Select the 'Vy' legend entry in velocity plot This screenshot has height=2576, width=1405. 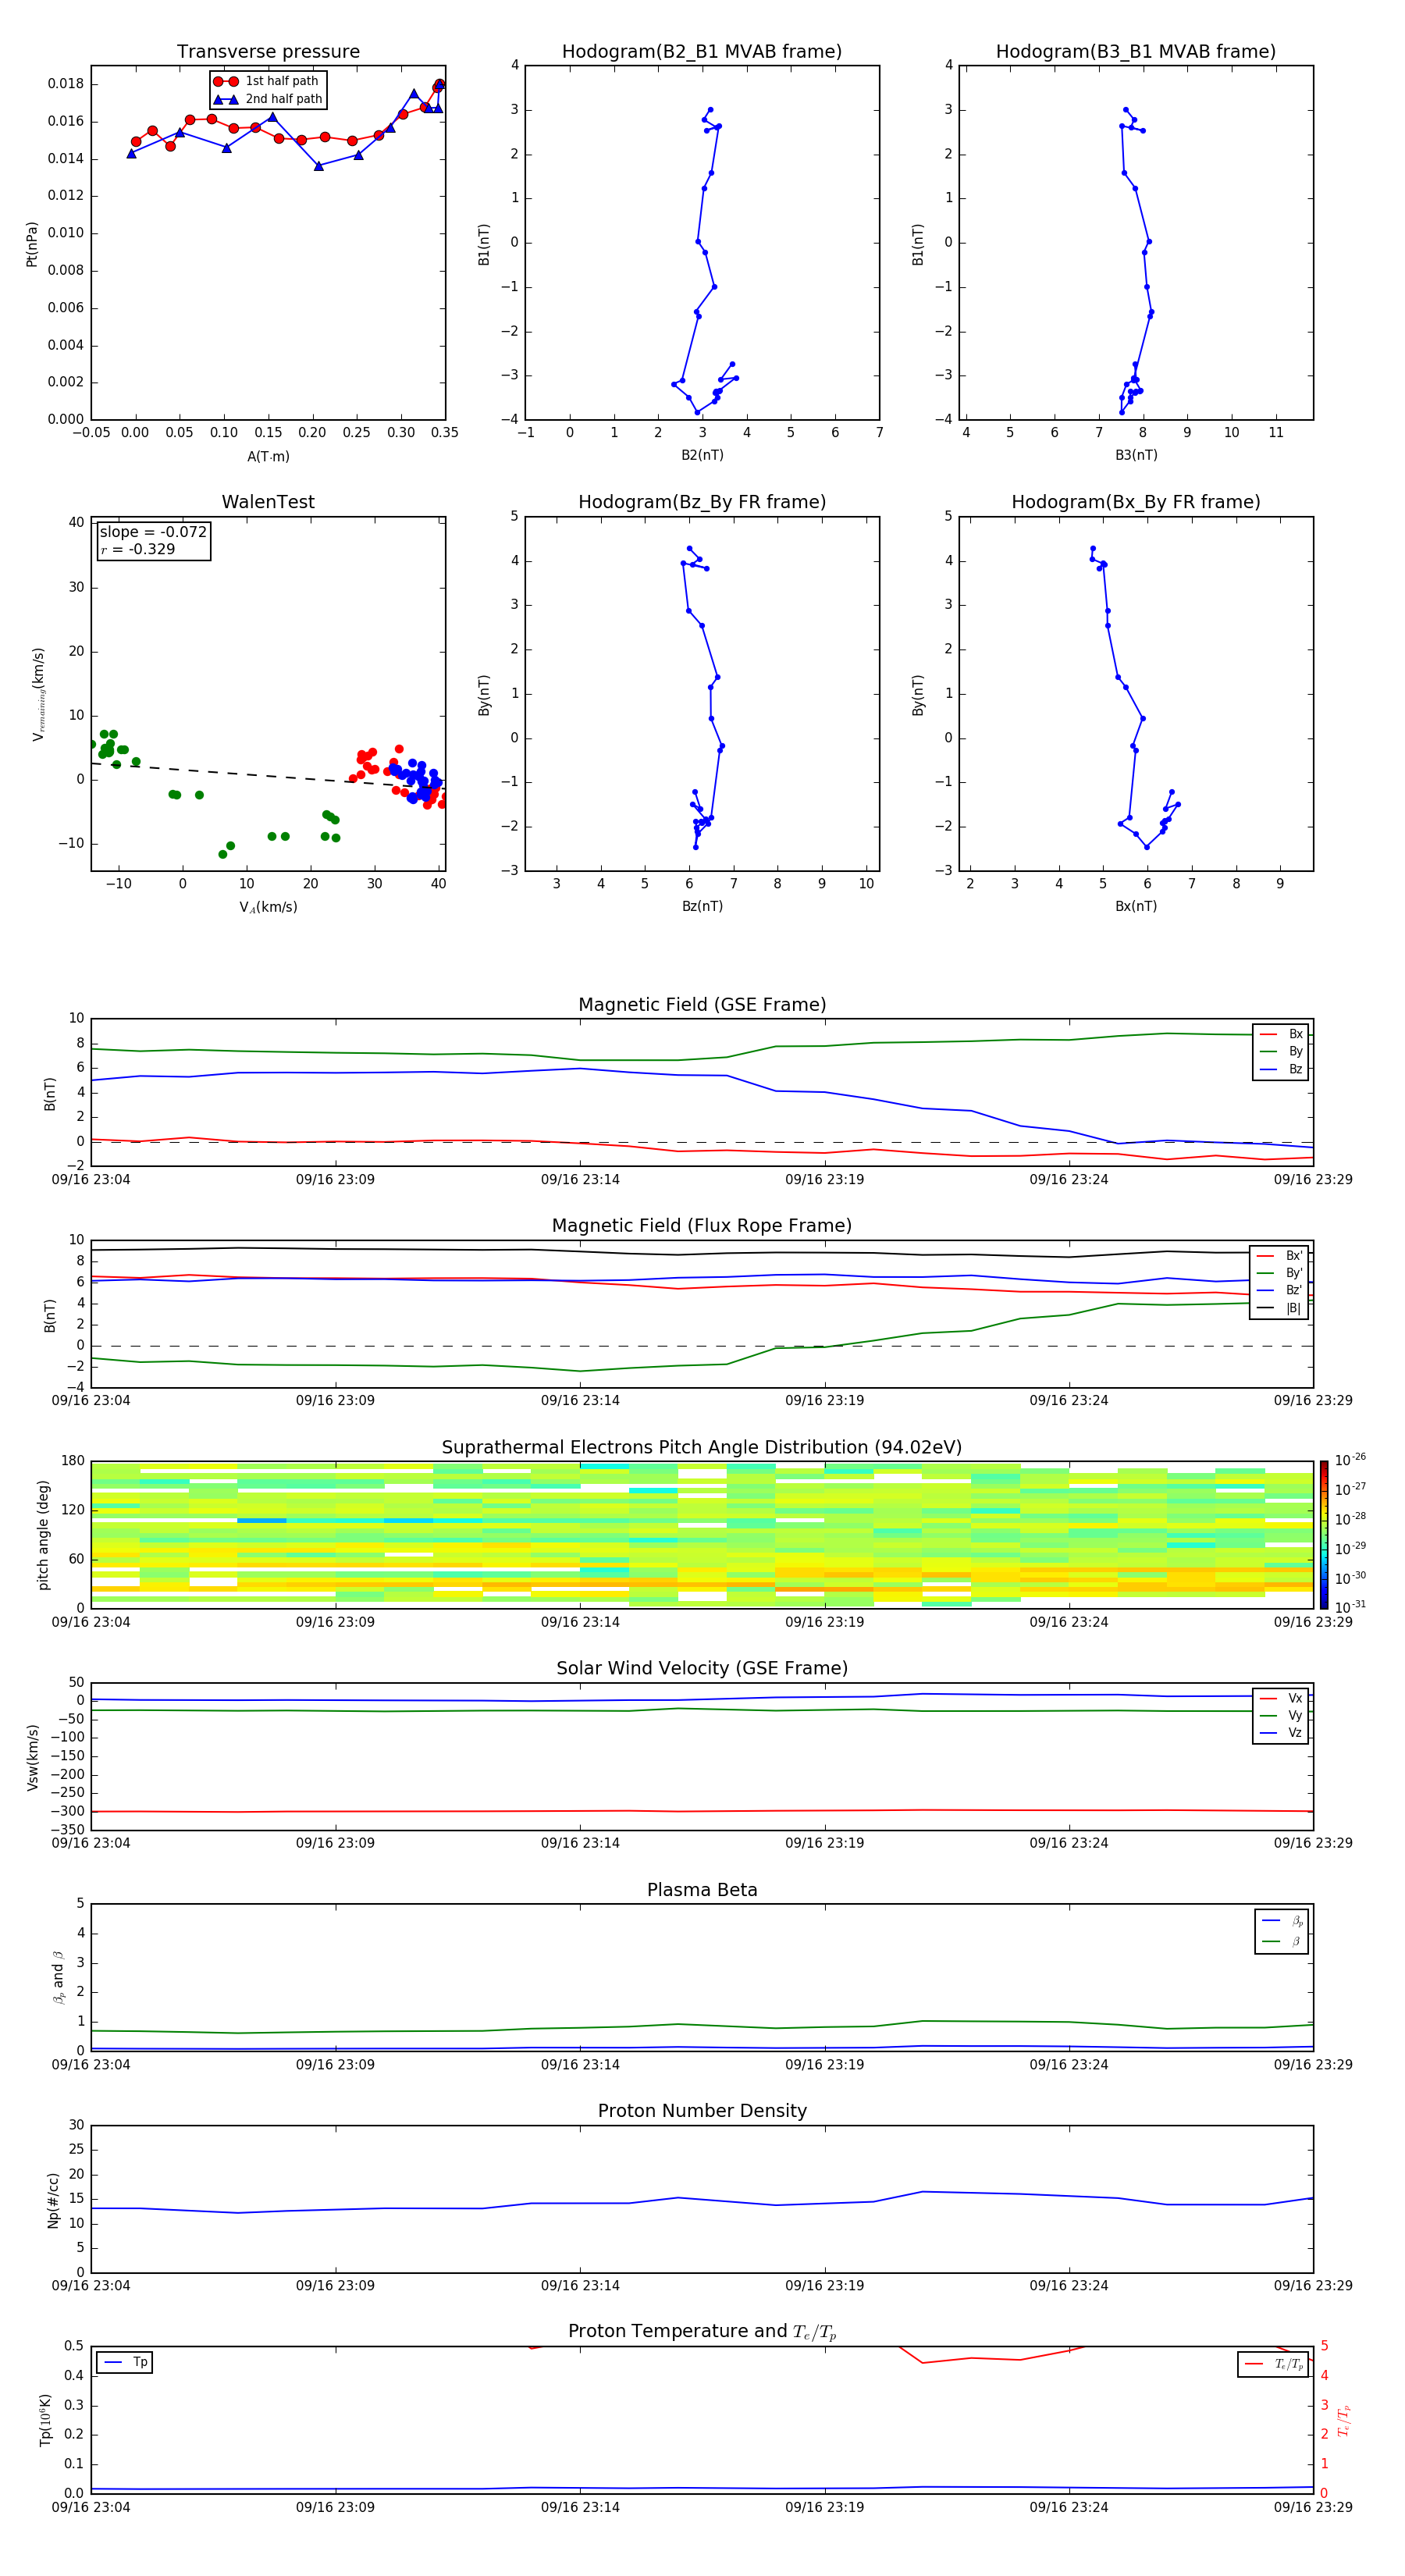pyautogui.click(x=1281, y=1716)
